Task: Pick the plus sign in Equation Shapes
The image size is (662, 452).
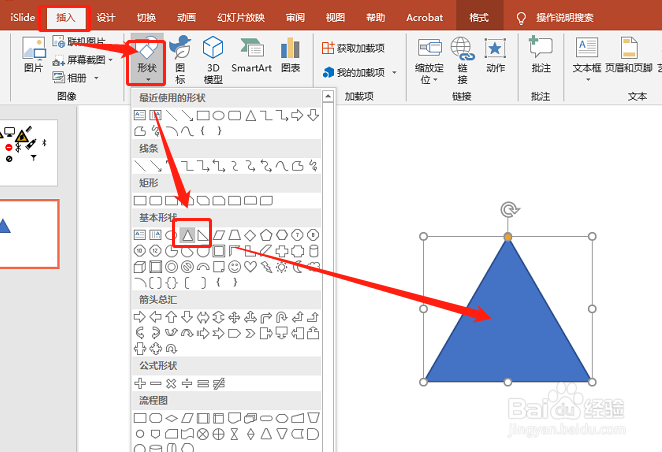Action: (140, 383)
